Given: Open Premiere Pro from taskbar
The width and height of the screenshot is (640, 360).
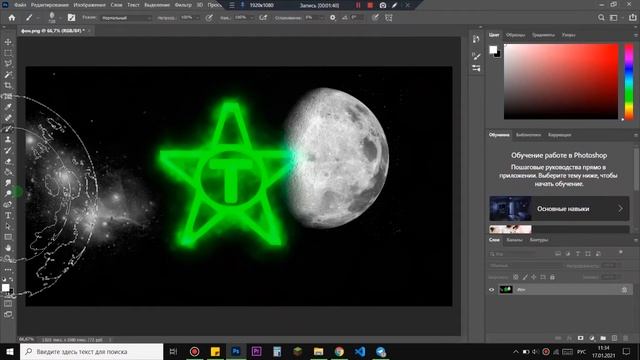Looking at the screenshot, I should pyautogui.click(x=256, y=351).
